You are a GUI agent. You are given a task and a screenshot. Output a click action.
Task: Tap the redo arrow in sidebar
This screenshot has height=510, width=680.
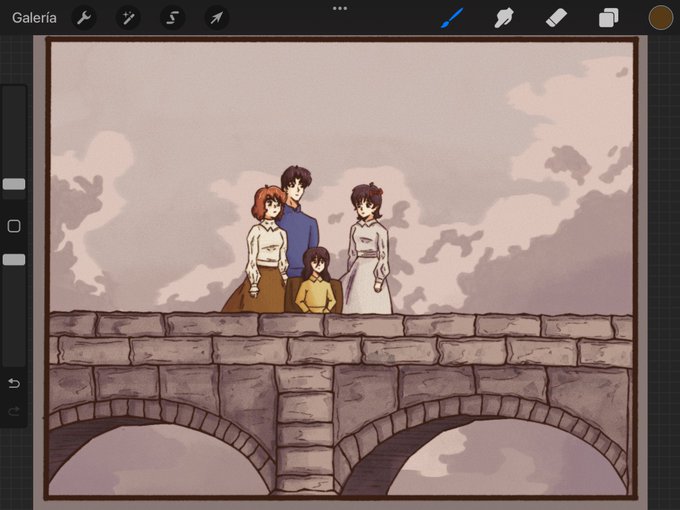coord(14,410)
